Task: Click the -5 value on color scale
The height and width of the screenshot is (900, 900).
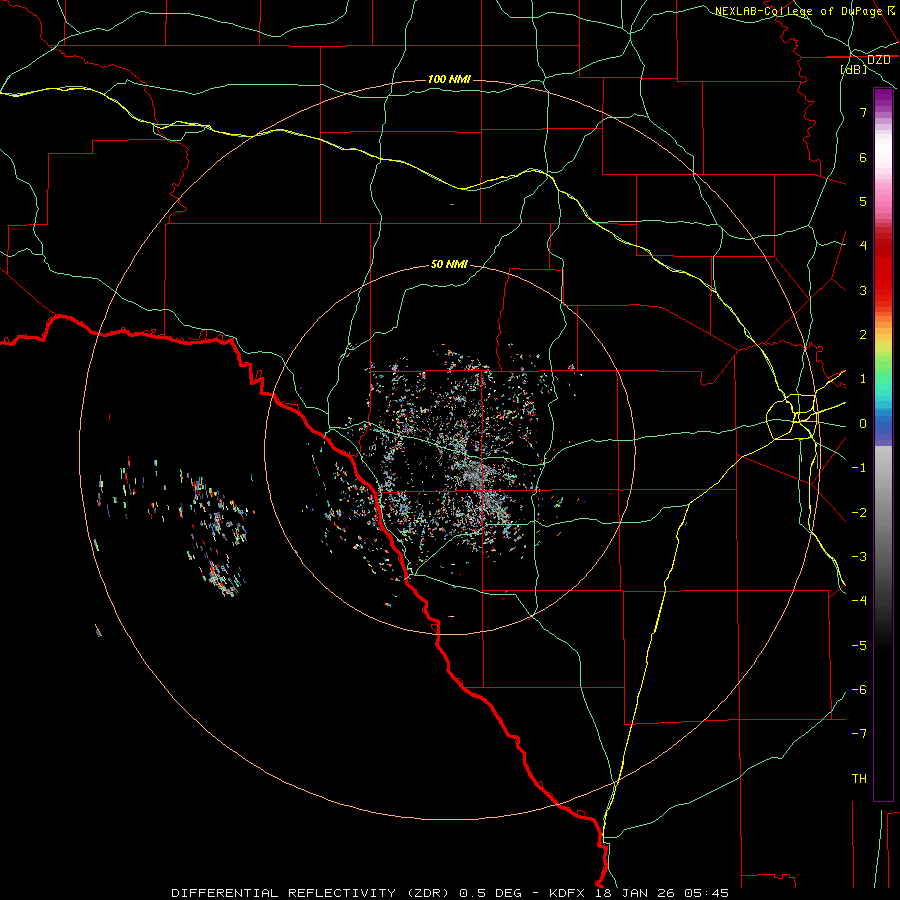Action: (x=859, y=646)
